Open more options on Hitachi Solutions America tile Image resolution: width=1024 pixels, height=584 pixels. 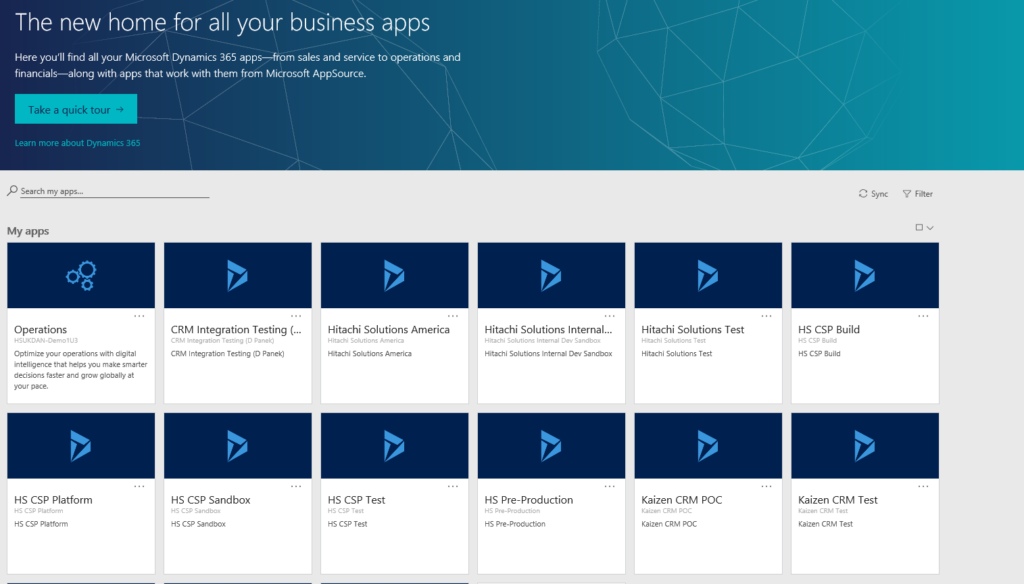[x=453, y=316]
